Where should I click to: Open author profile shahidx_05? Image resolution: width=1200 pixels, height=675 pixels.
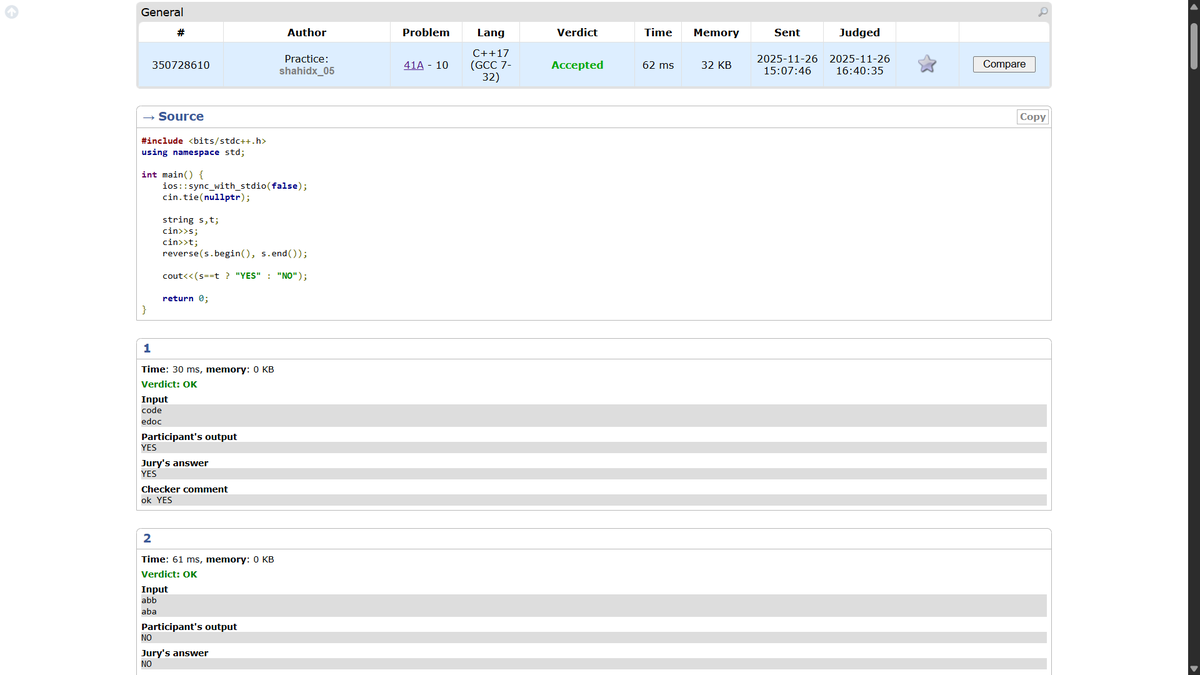tap(307, 71)
